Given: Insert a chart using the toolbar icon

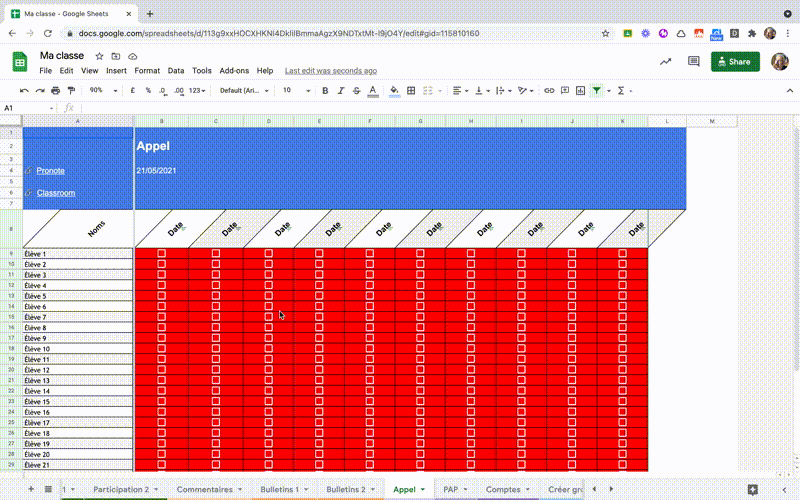Looking at the screenshot, I should tap(580, 91).
